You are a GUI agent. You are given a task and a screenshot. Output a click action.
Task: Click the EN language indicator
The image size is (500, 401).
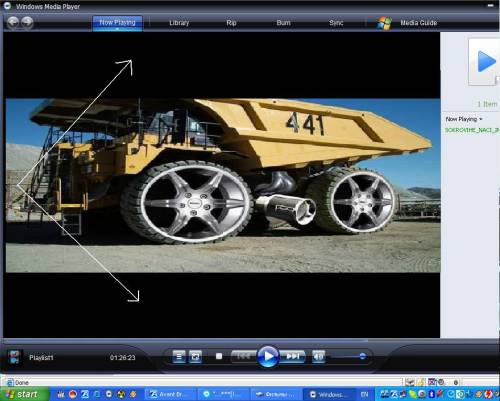365,394
